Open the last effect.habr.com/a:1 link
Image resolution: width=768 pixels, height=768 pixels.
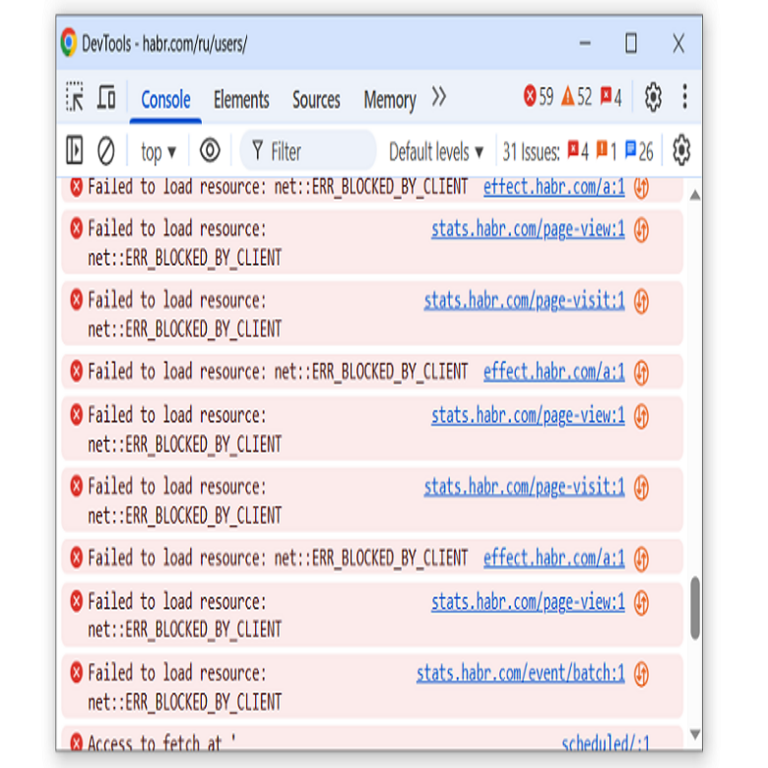[x=553, y=558]
